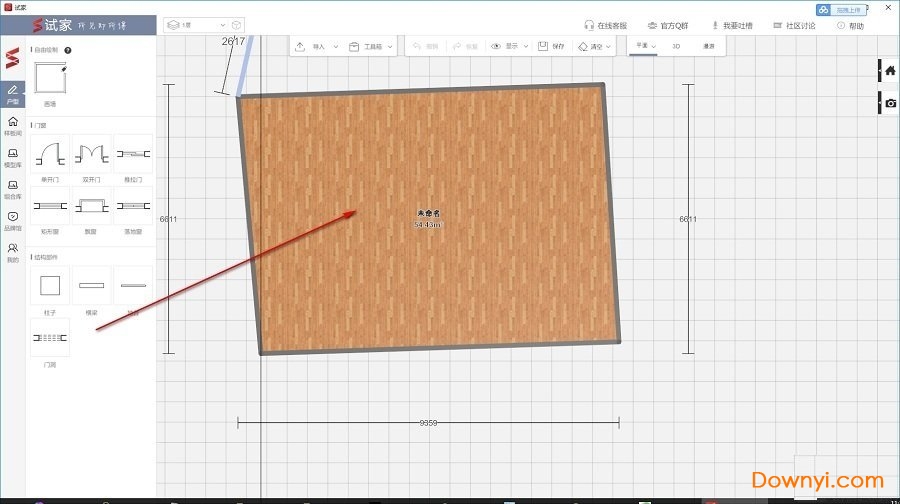Choose the 柱子 column component

[x=50, y=286]
